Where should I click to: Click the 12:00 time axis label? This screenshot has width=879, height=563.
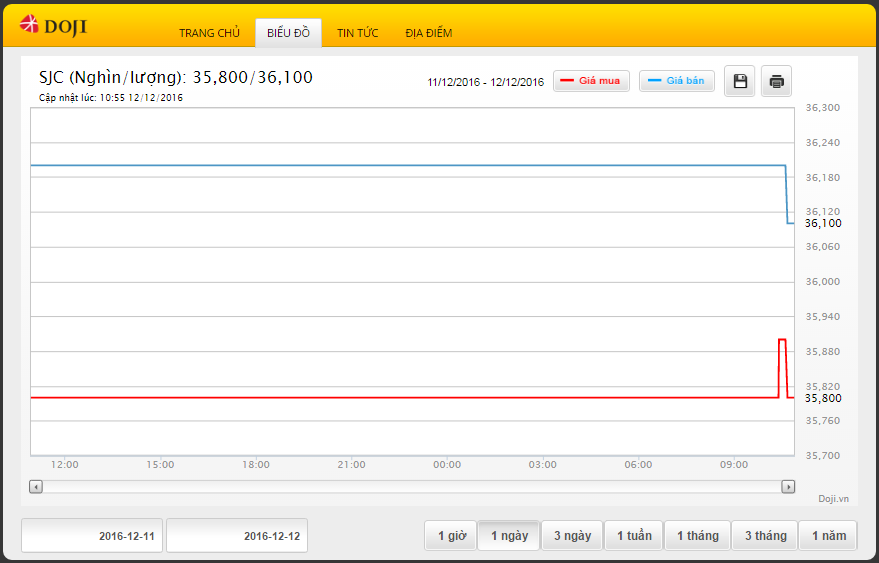click(x=64, y=465)
